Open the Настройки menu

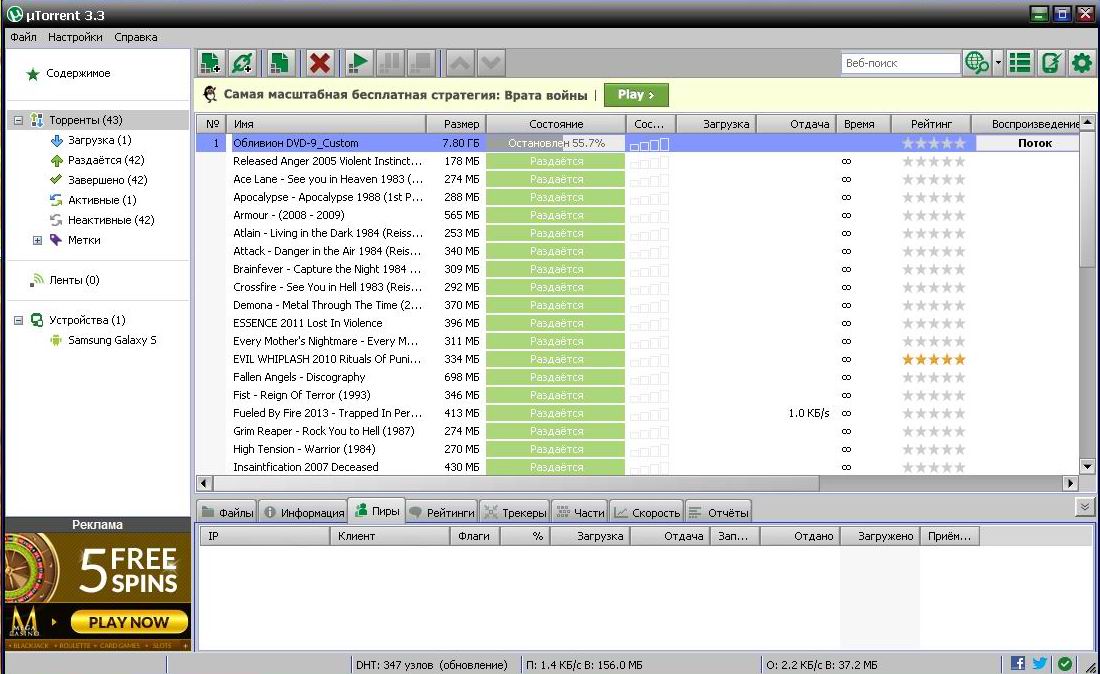coord(75,37)
